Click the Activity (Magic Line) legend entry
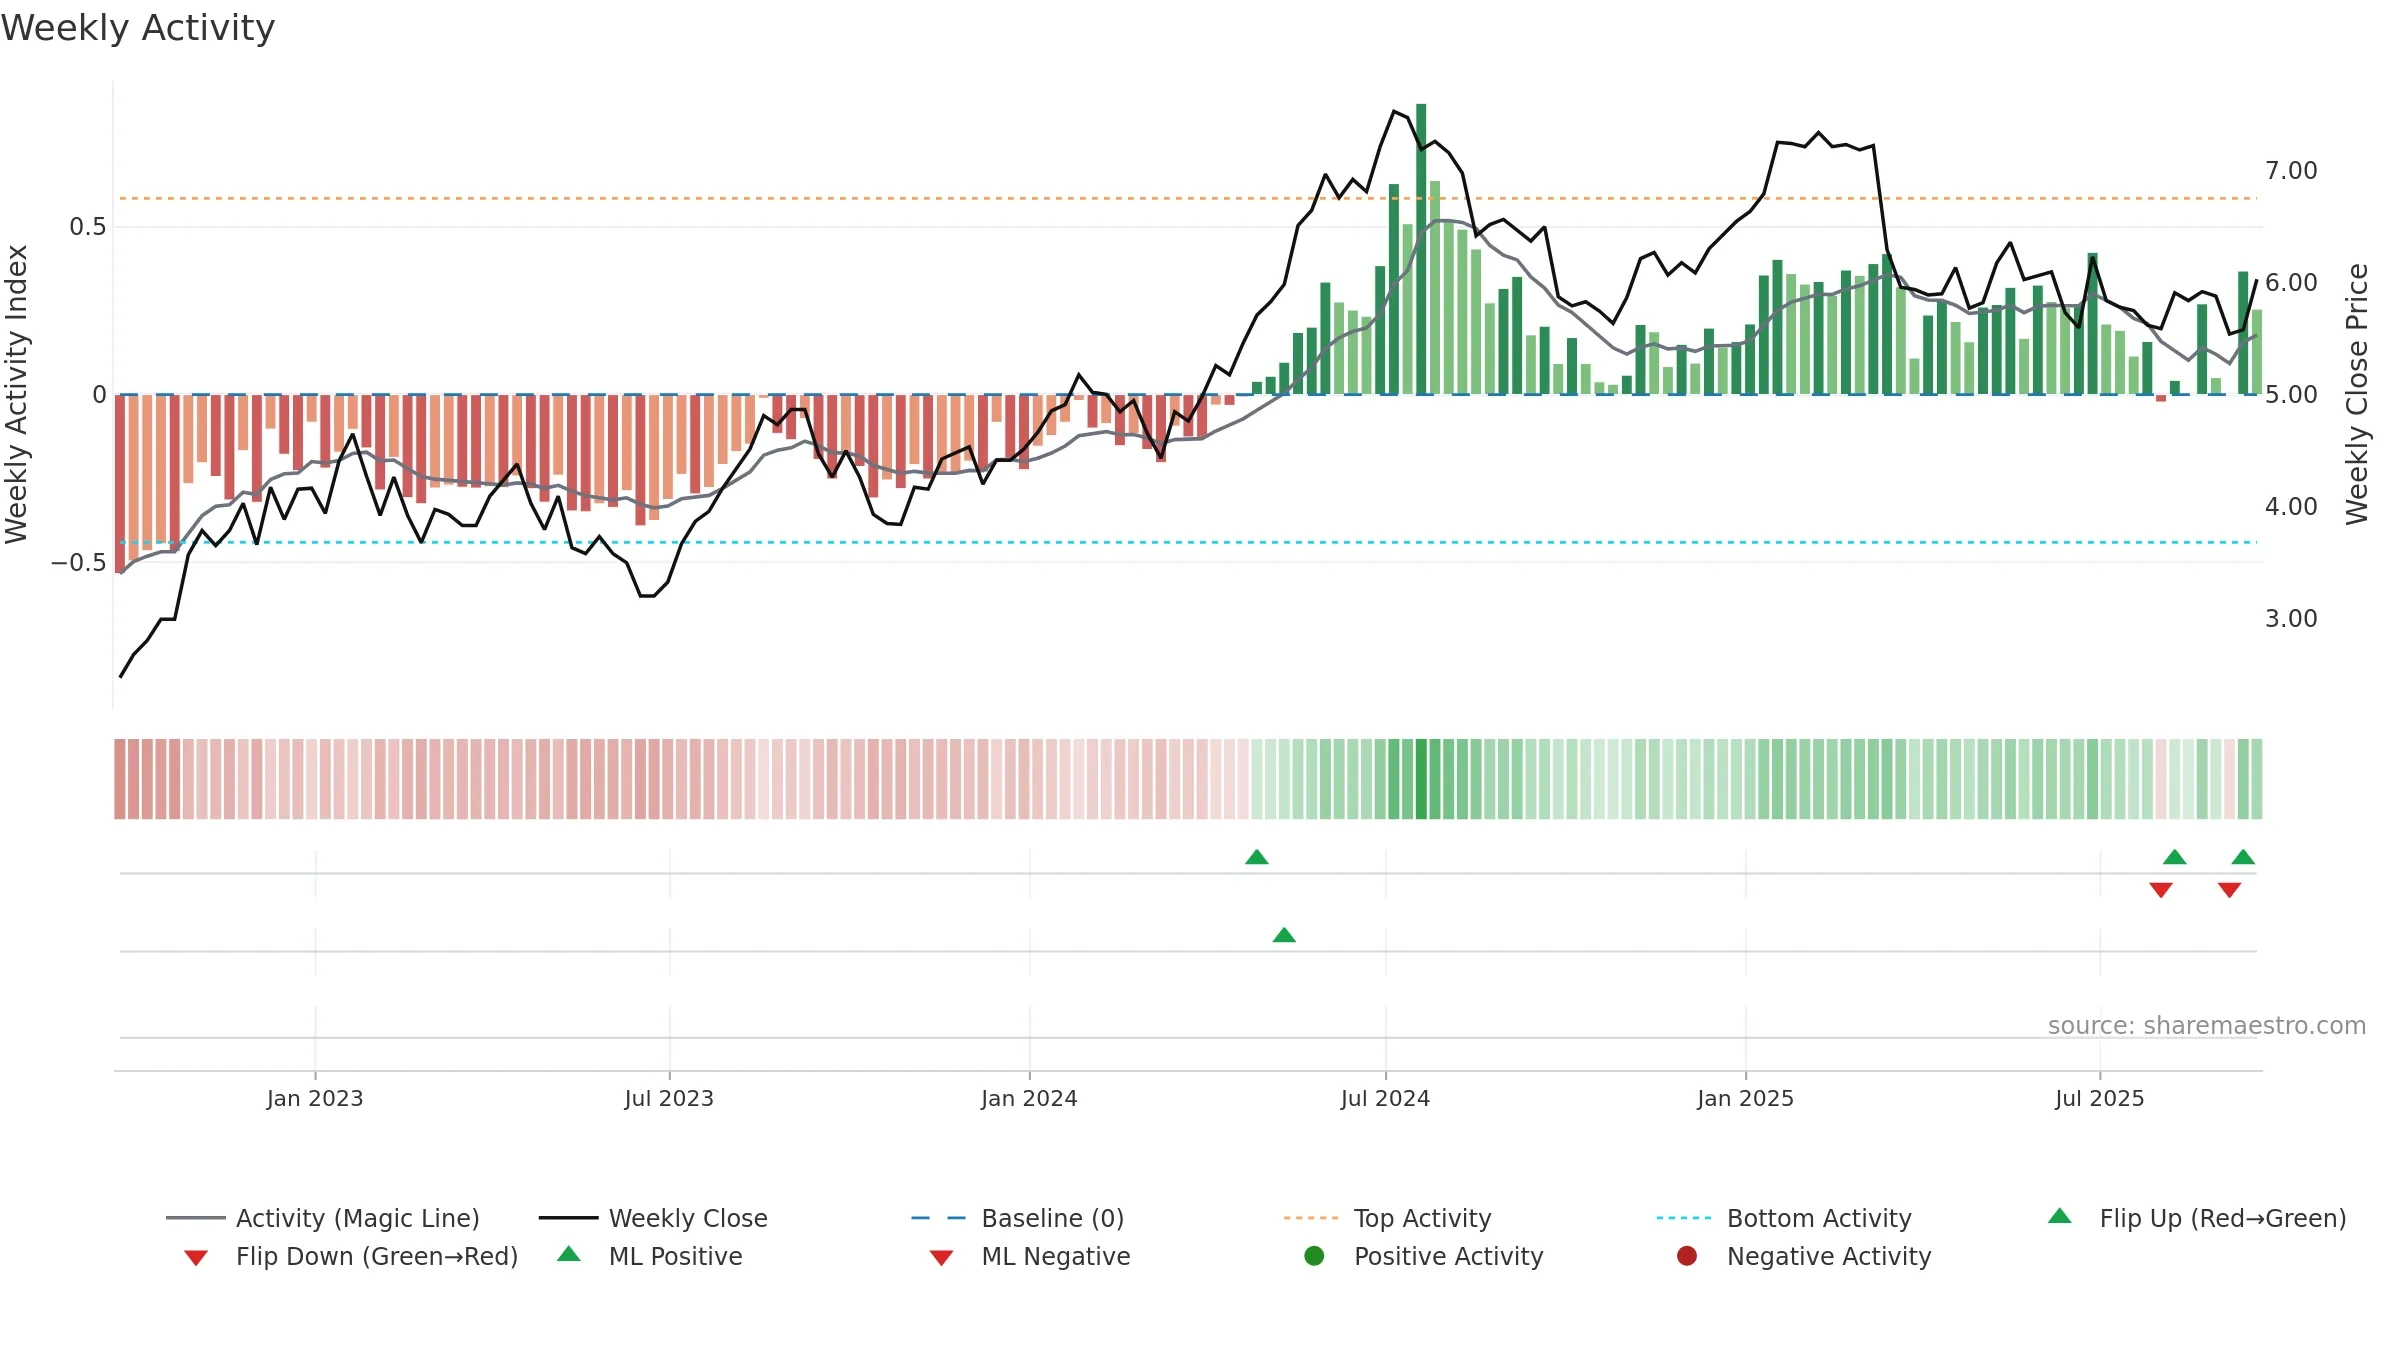This screenshot has width=2400, height=1350. (x=323, y=1218)
